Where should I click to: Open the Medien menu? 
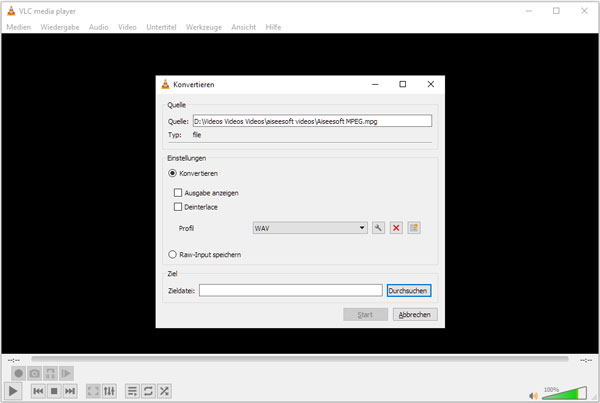[x=18, y=27]
